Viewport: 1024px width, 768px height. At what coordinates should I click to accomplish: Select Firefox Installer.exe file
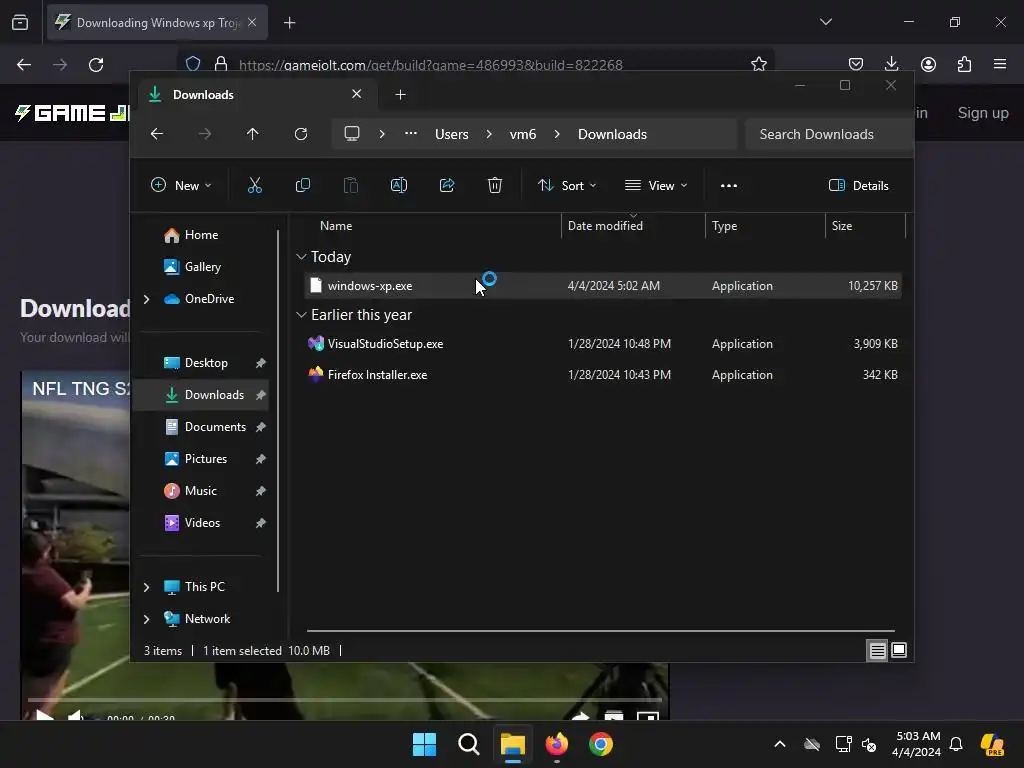(603, 375)
